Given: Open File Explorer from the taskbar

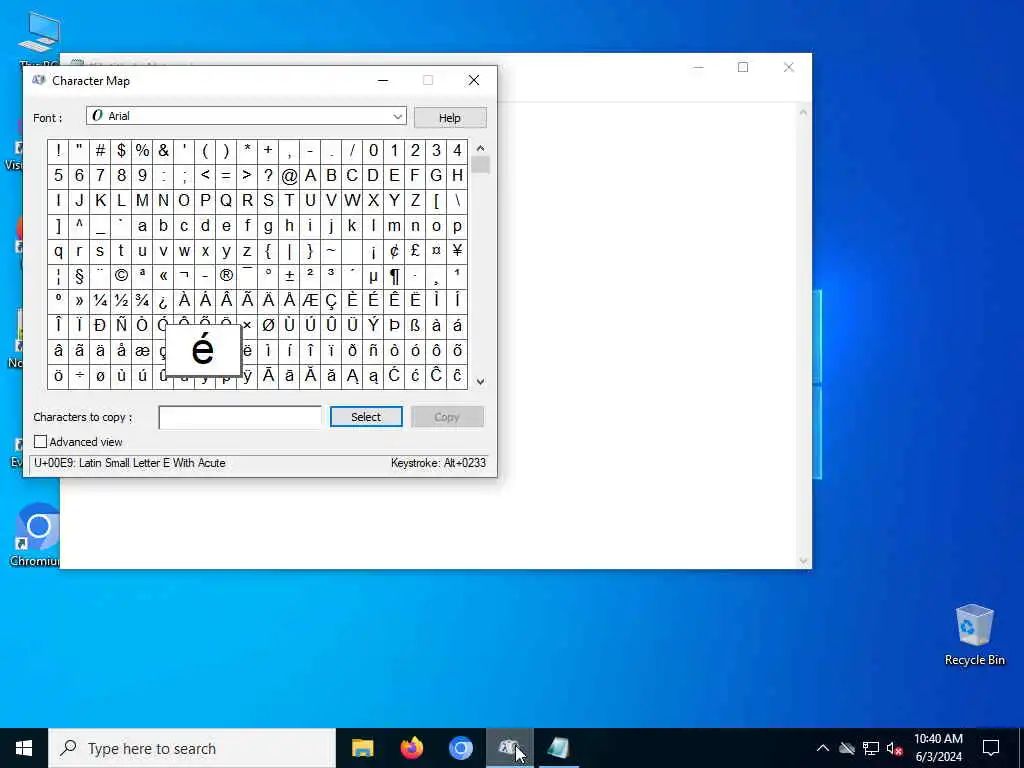Looking at the screenshot, I should (362, 748).
